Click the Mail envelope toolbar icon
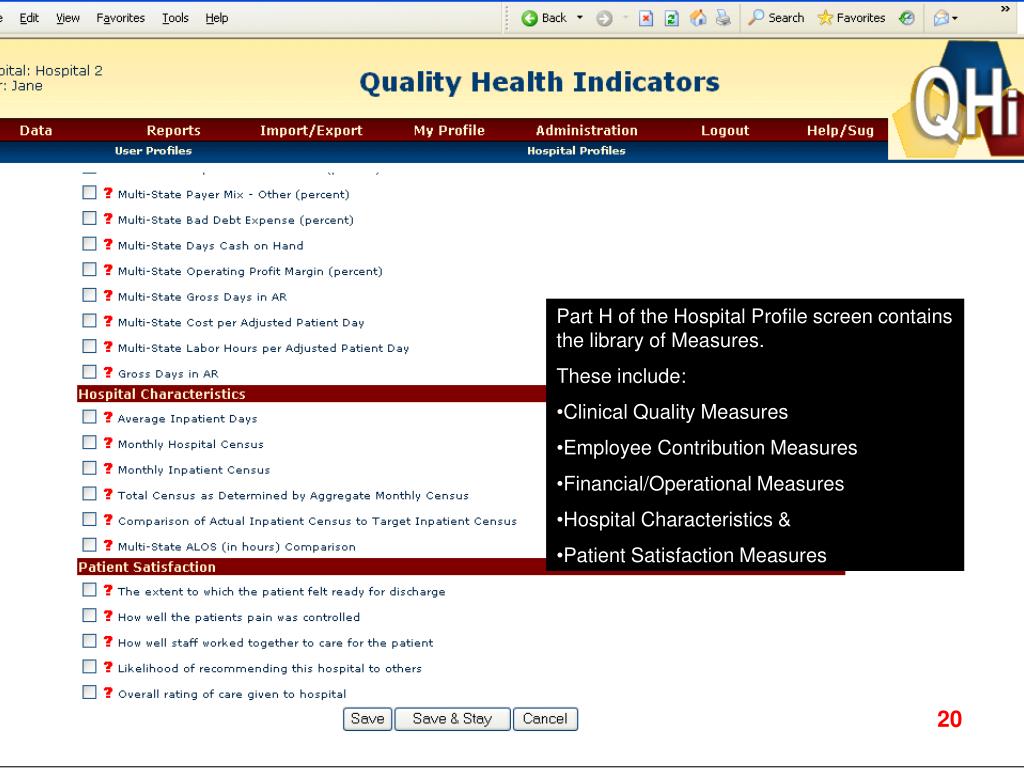The image size is (1024, 768). [941, 18]
